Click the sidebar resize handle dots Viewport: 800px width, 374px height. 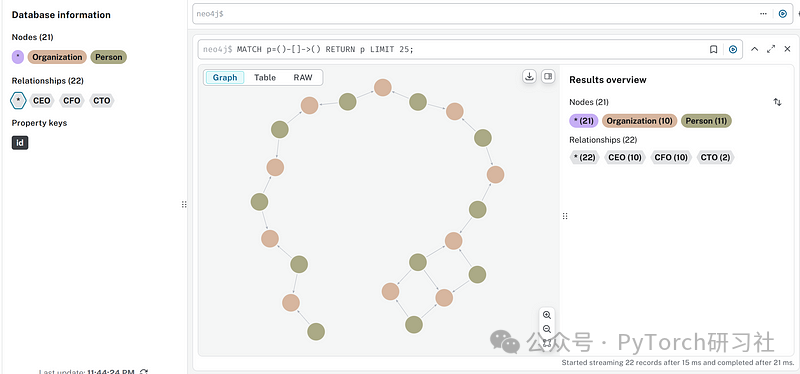tap(184, 205)
